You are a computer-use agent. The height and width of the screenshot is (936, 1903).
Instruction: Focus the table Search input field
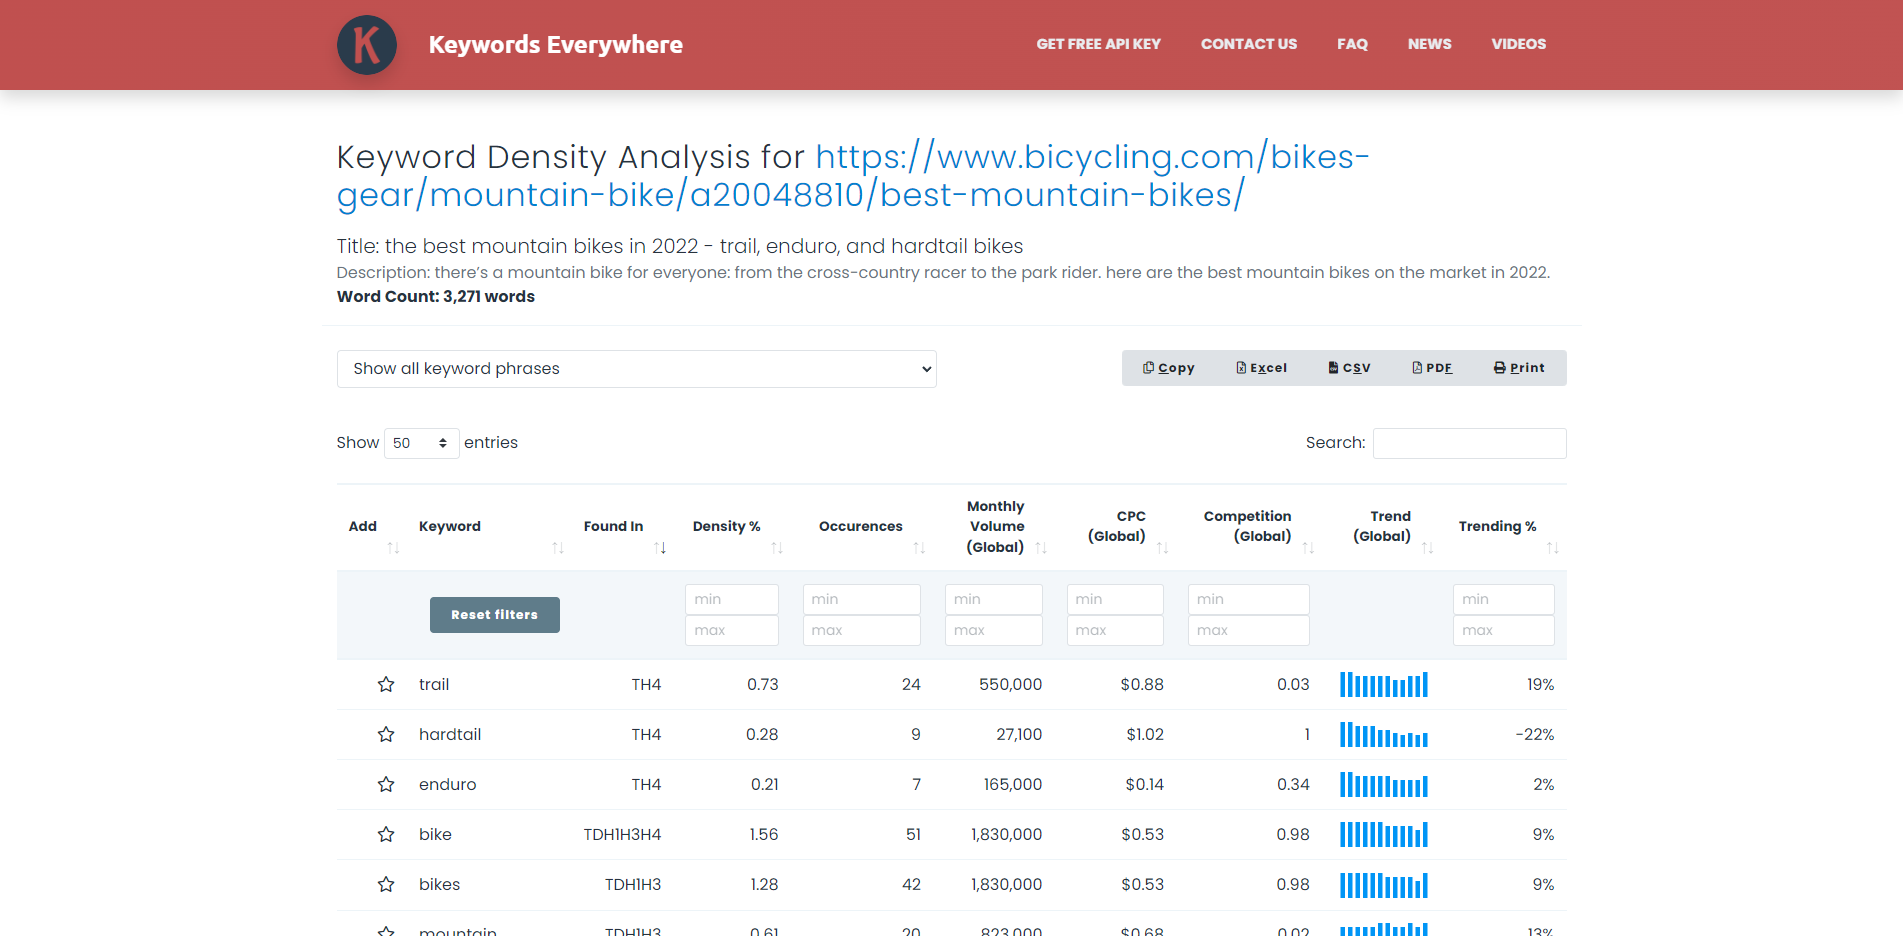(1469, 443)
